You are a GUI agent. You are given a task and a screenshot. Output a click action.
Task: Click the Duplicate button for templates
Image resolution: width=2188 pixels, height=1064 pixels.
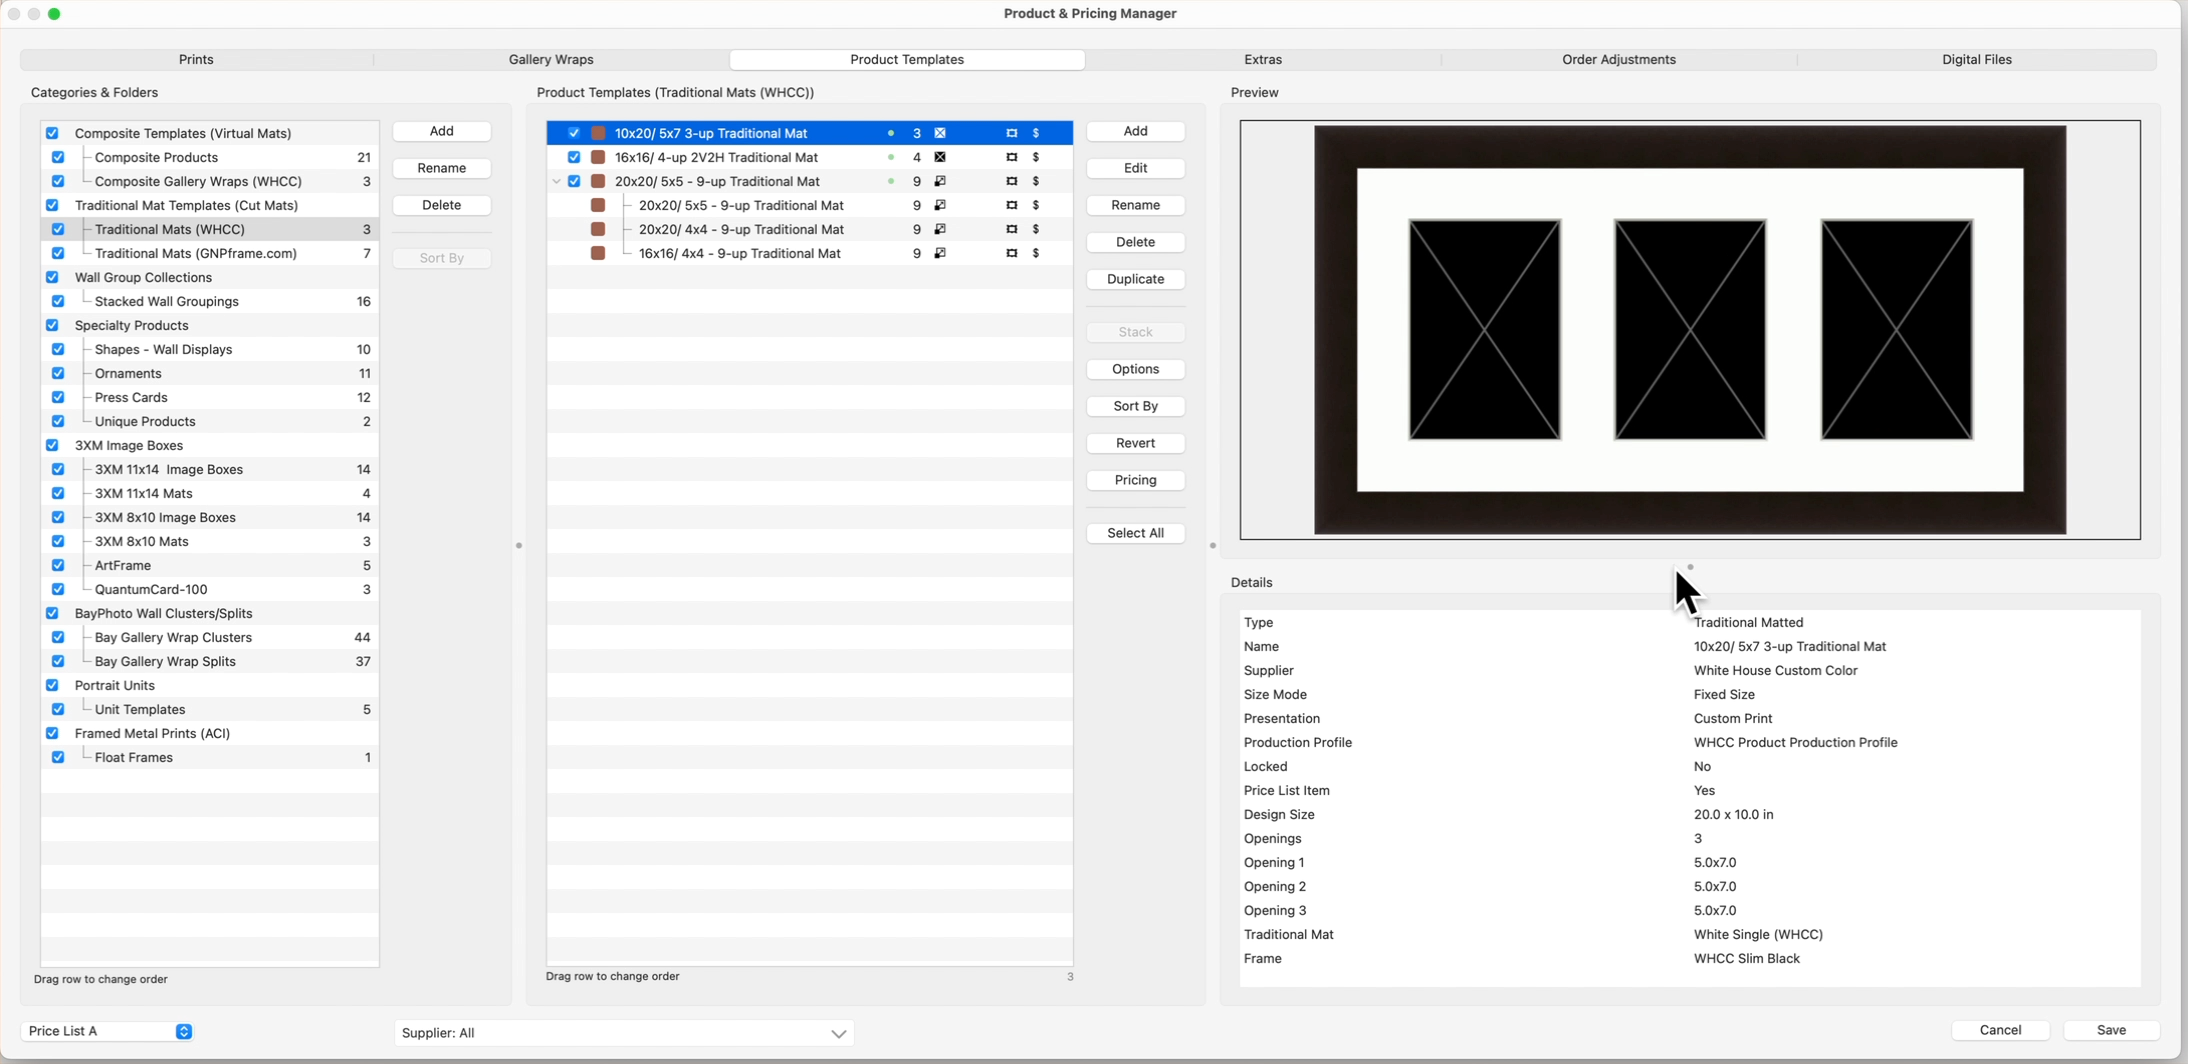pos(1135,279)
